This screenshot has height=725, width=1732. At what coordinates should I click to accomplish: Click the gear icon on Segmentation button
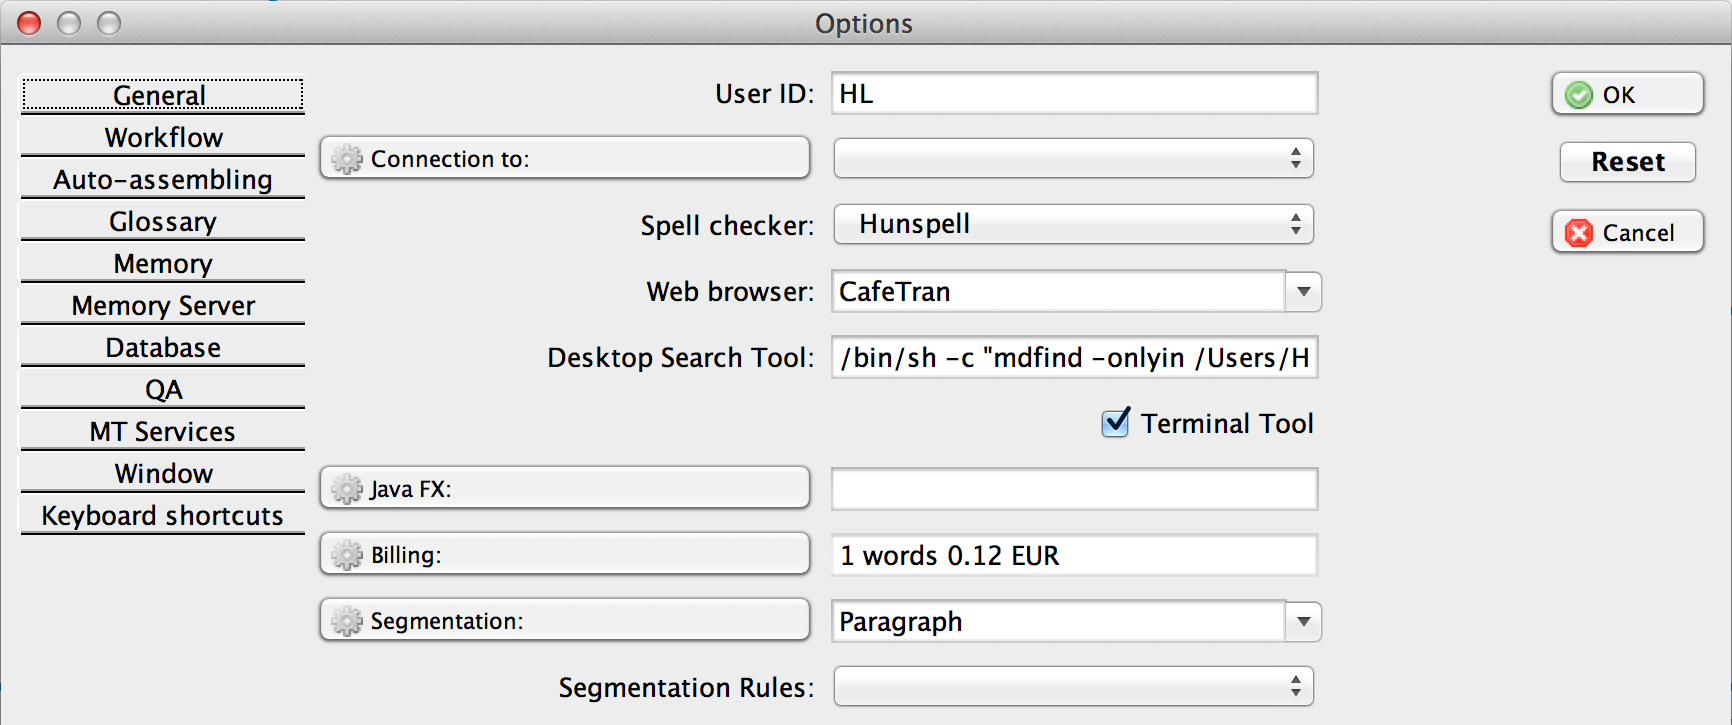(x=347, y=621)
